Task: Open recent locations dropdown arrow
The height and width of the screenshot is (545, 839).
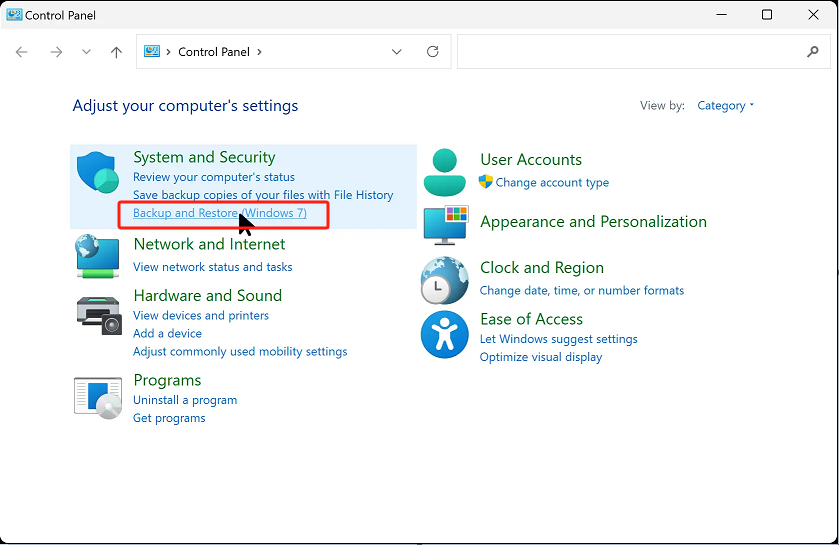Action: click(86, 52)
